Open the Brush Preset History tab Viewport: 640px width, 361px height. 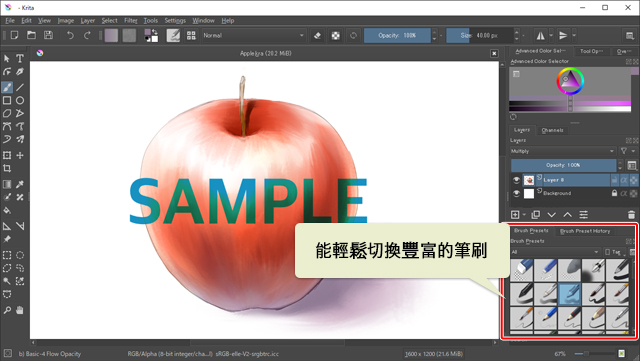point(585,231)
